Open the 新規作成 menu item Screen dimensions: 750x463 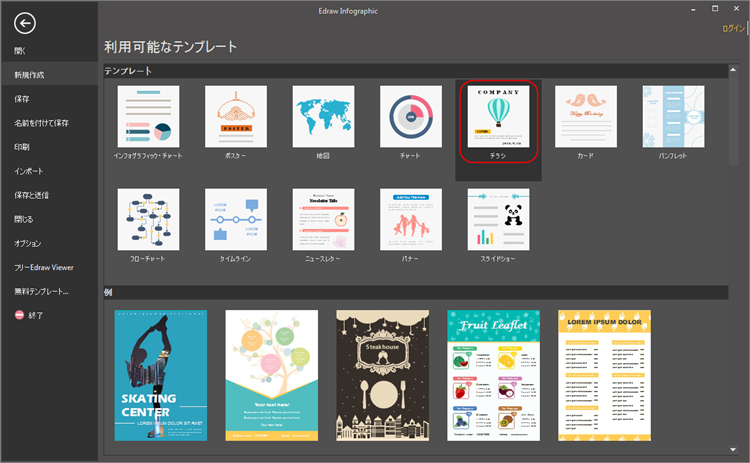point(29,75)
